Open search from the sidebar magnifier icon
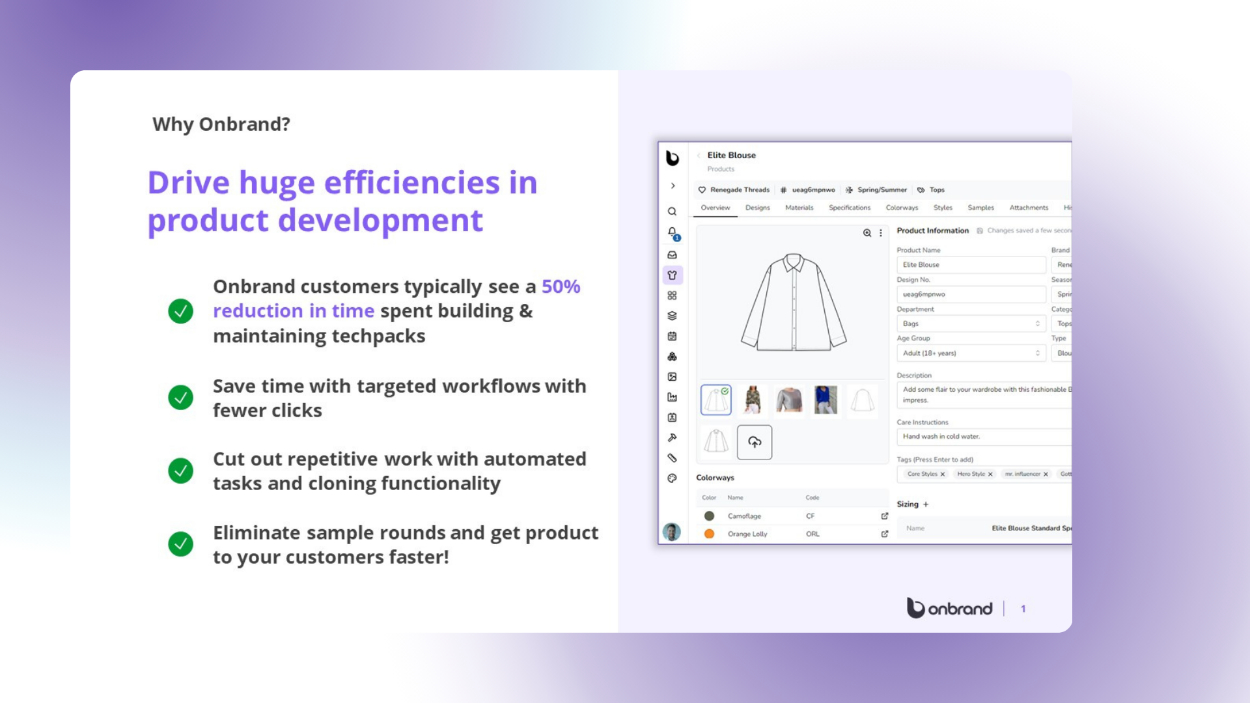This screenshot has width=1250, height=703. click(x=672, y=212)
